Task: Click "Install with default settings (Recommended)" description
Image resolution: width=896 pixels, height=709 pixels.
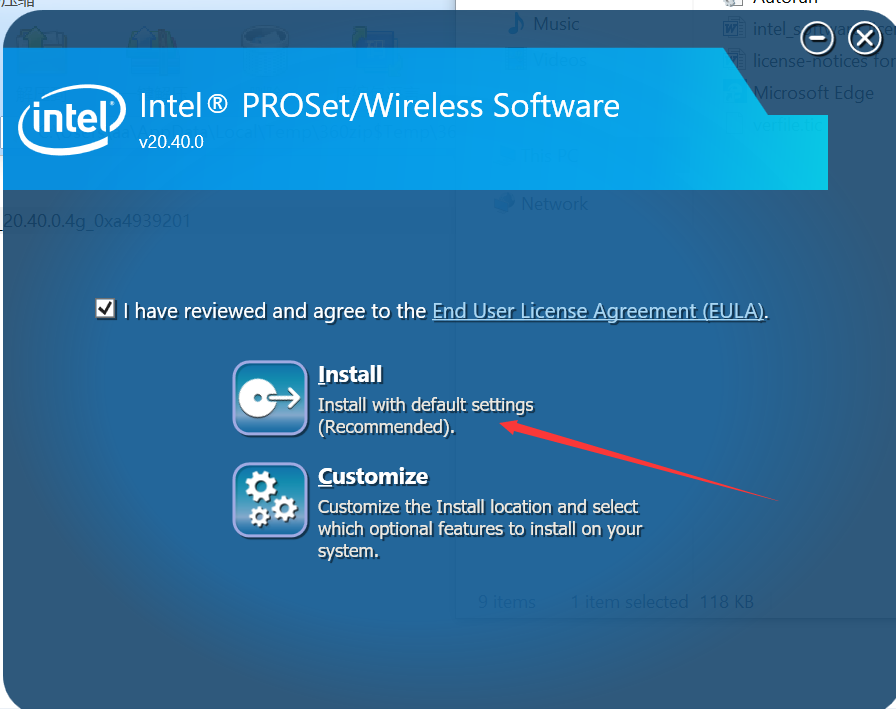Action: coord(425,416)
